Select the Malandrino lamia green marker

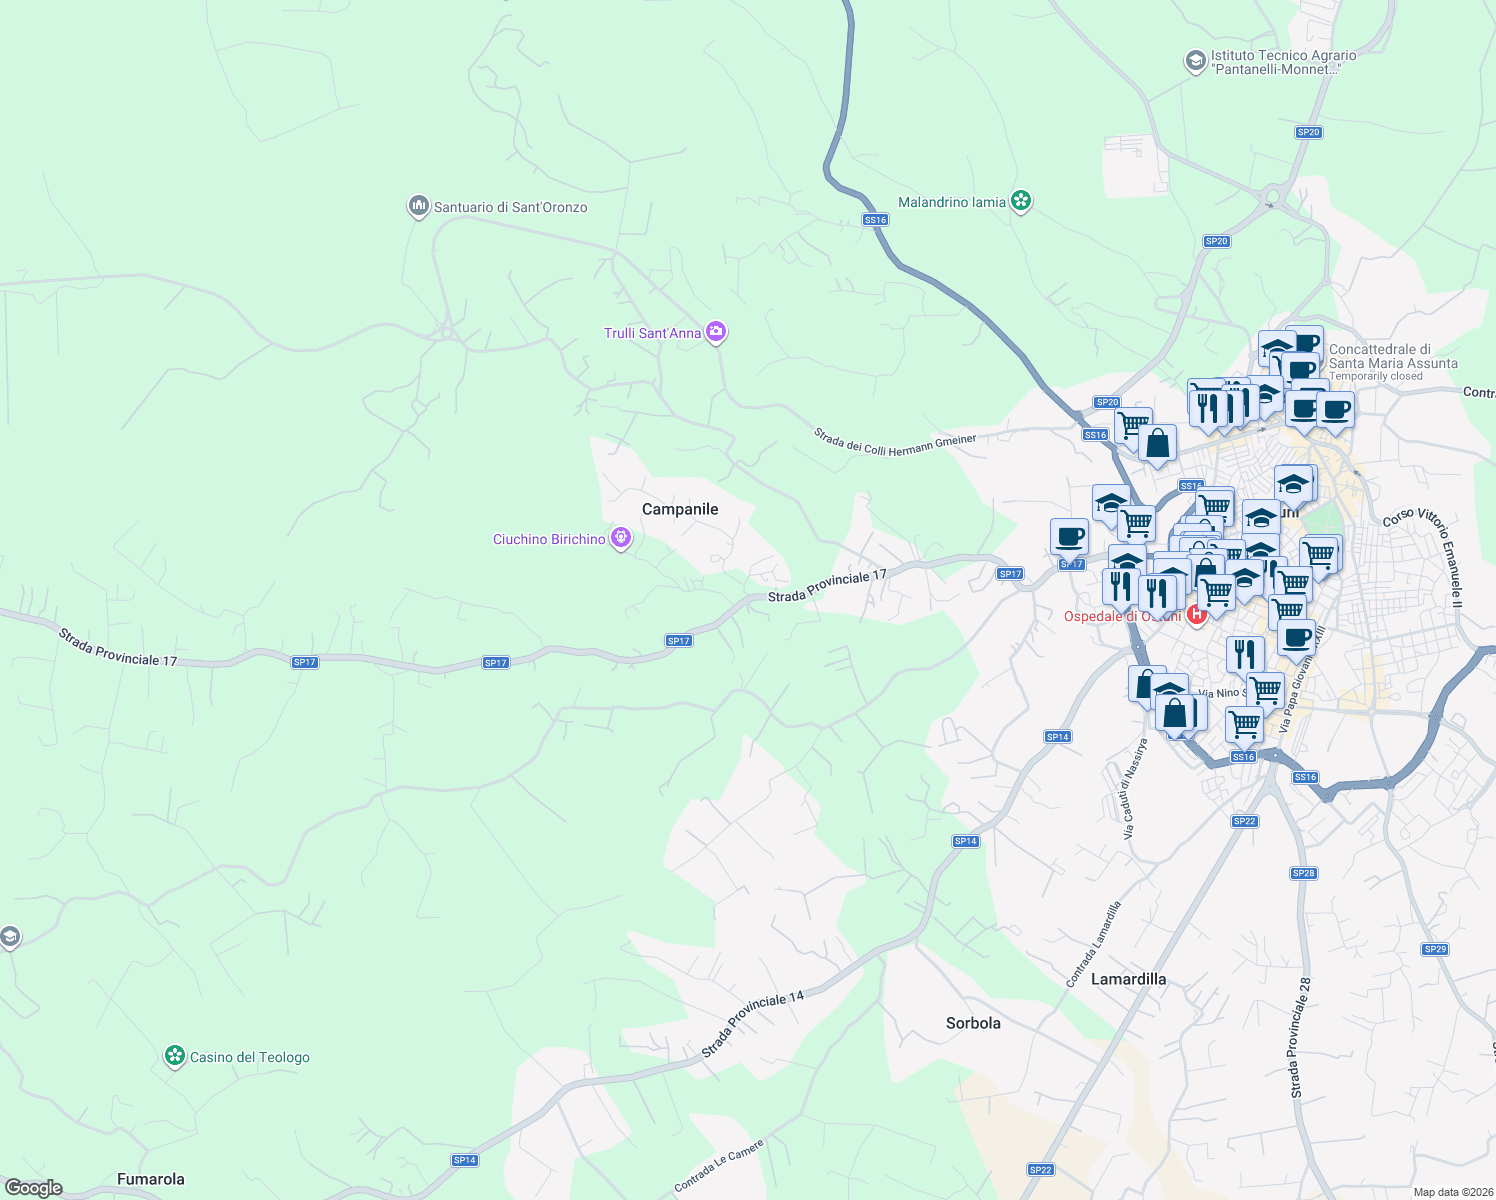[x=1021, y=200]
